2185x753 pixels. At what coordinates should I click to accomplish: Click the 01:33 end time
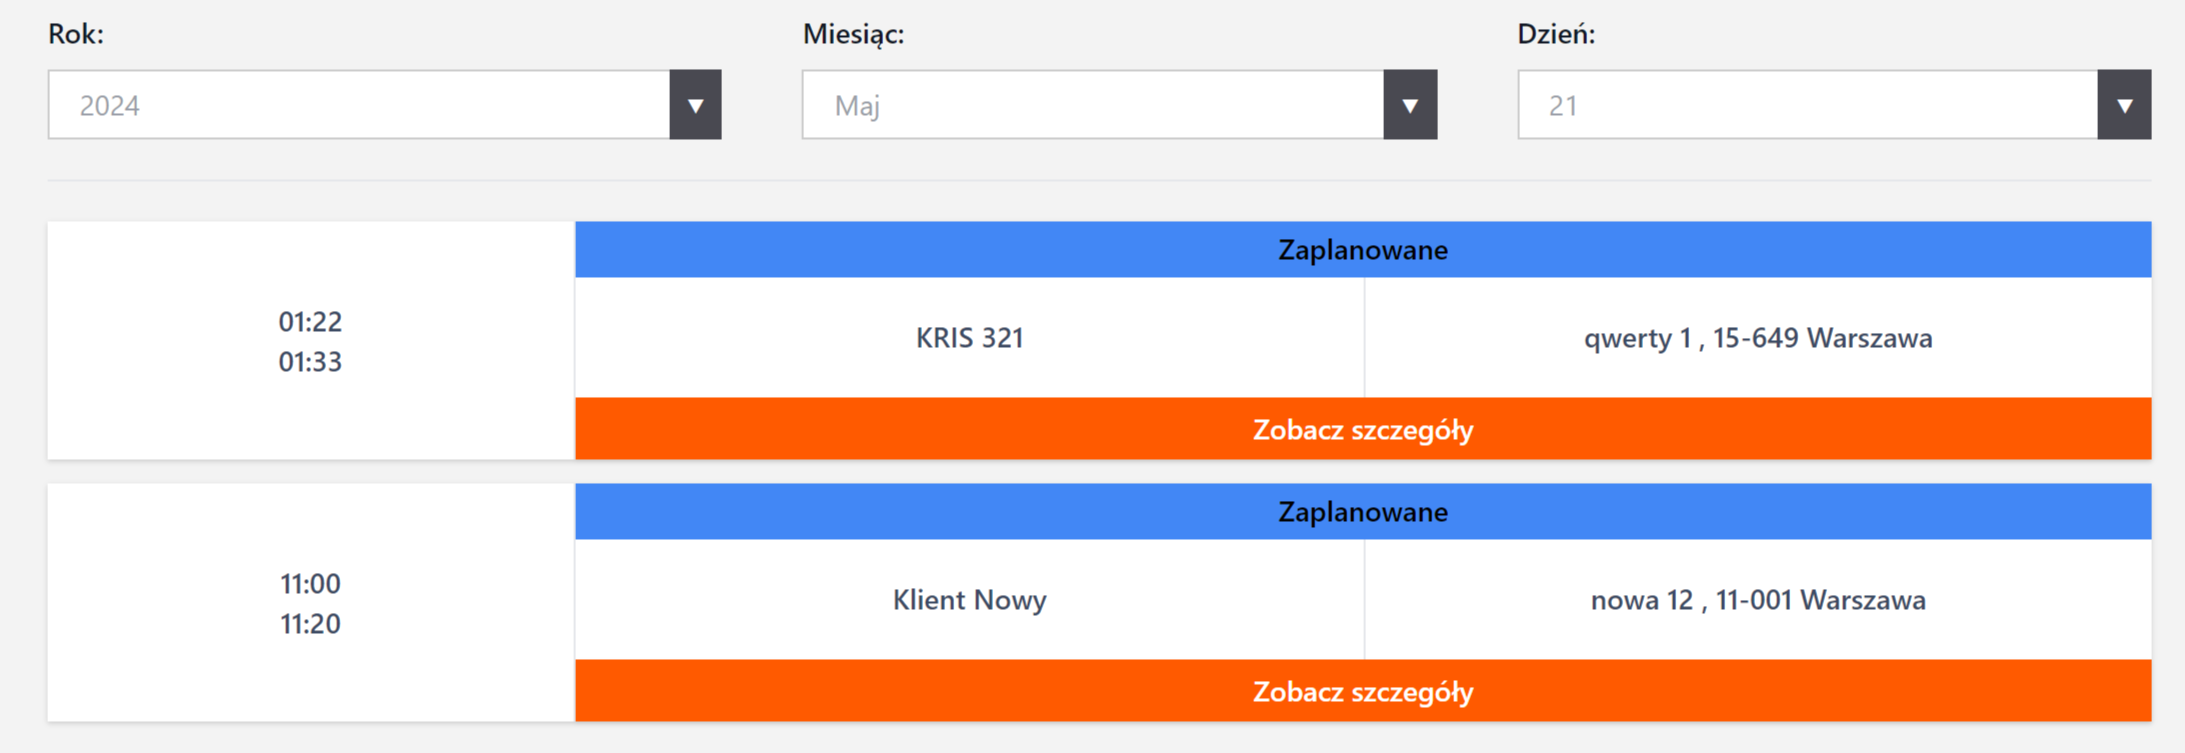pos(310,362)
